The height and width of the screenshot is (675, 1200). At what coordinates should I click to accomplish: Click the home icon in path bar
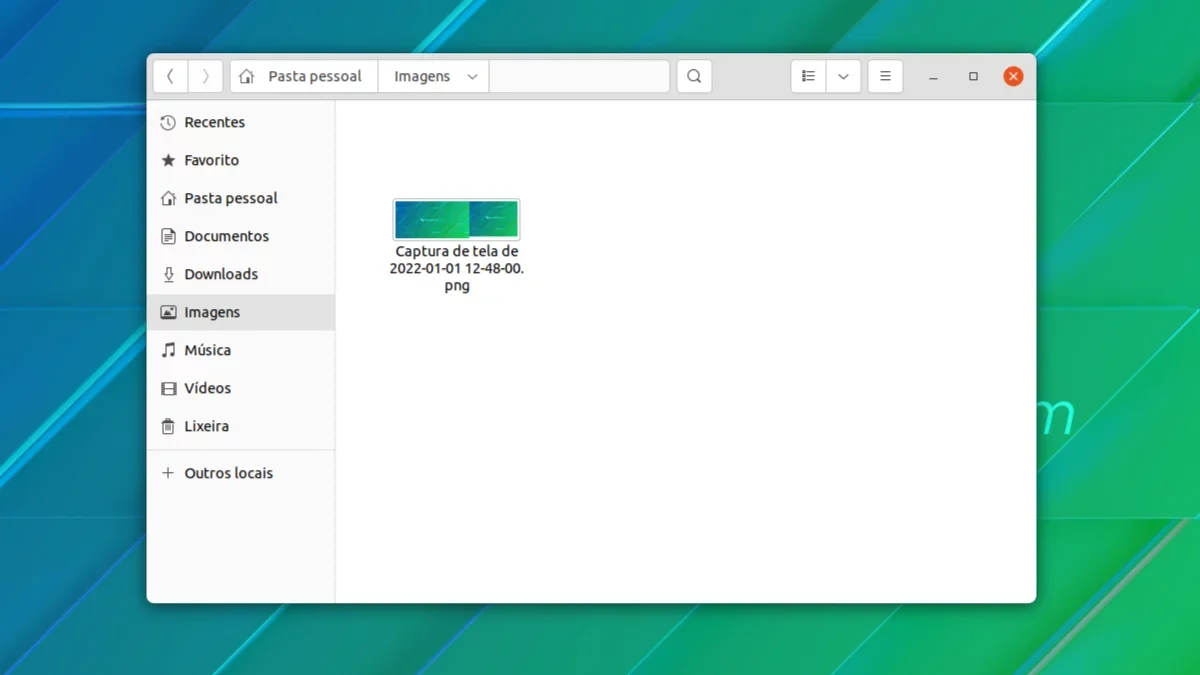click(247, 76)
